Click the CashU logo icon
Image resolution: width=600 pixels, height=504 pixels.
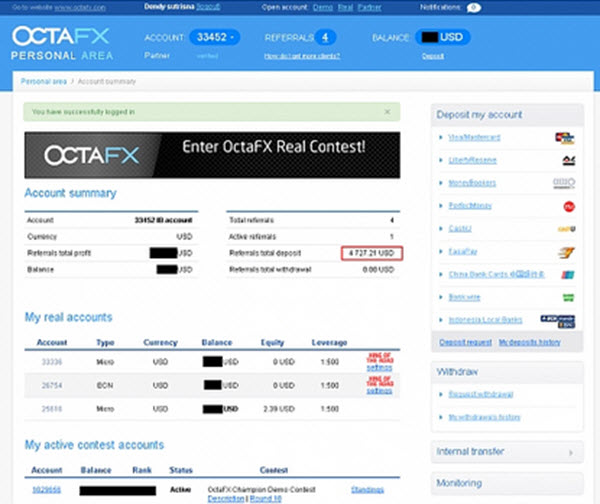(566, 229)
